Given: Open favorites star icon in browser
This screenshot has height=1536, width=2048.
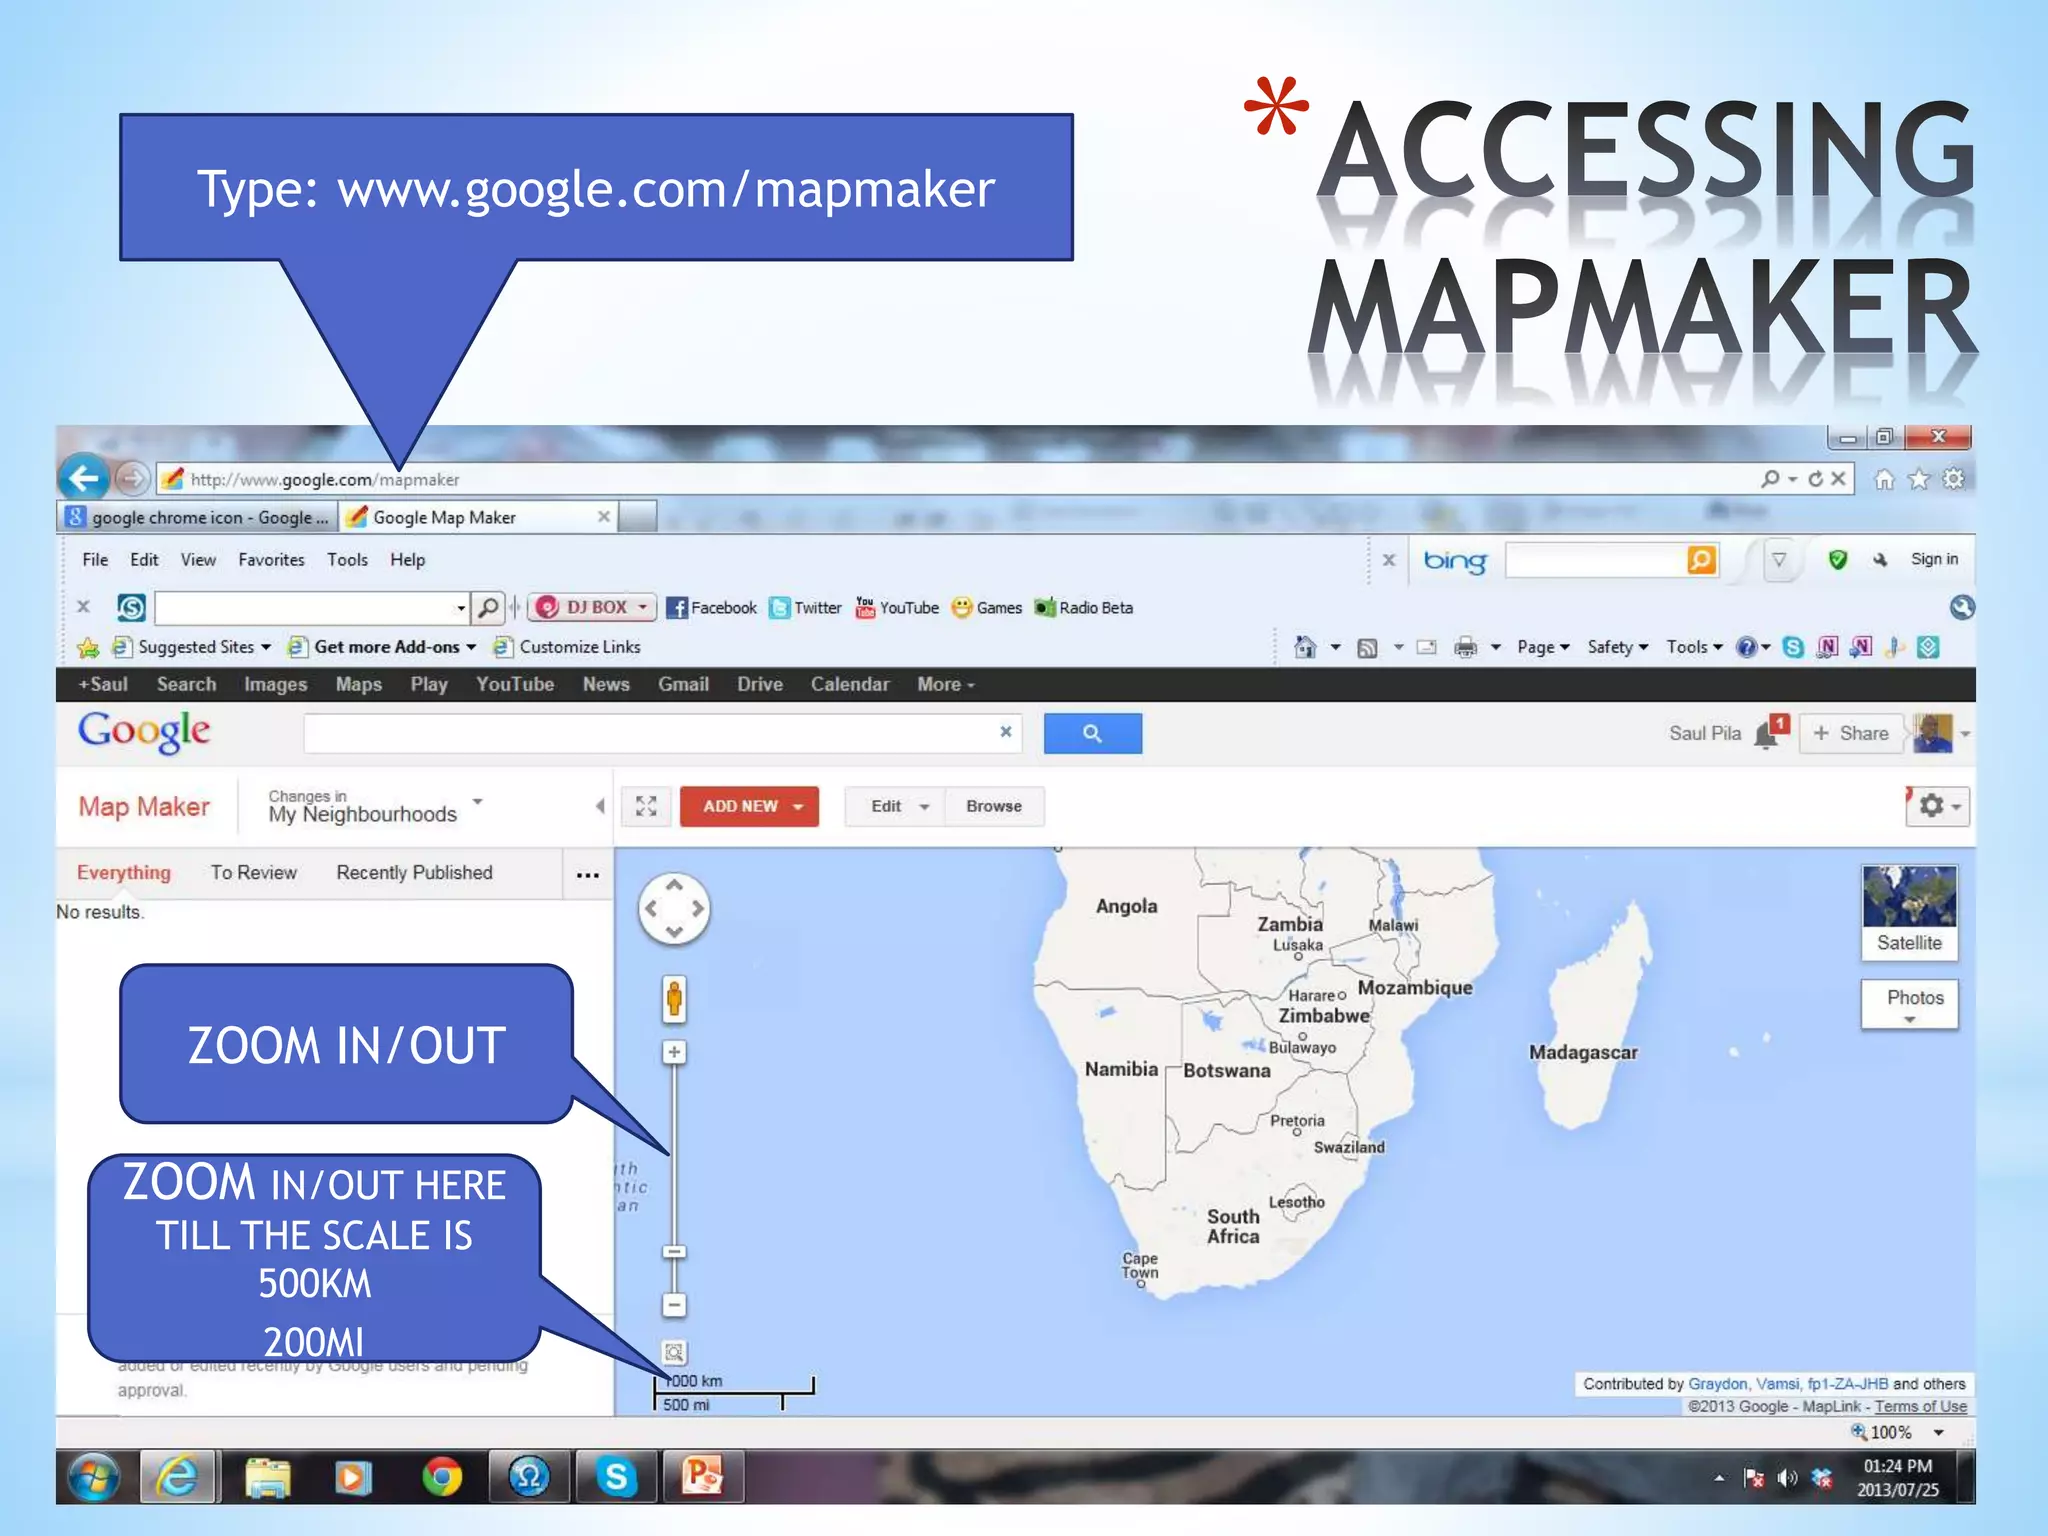Looking at the screenshot, I should click(1918, 479).
